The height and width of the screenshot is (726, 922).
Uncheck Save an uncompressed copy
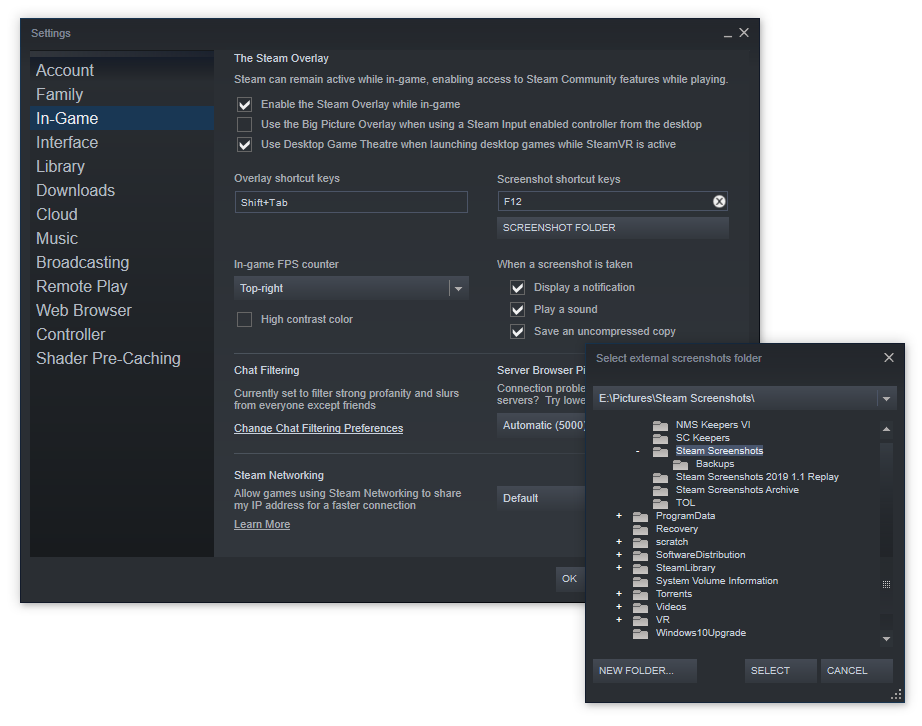pyautogui.click(x=517, y=332)
